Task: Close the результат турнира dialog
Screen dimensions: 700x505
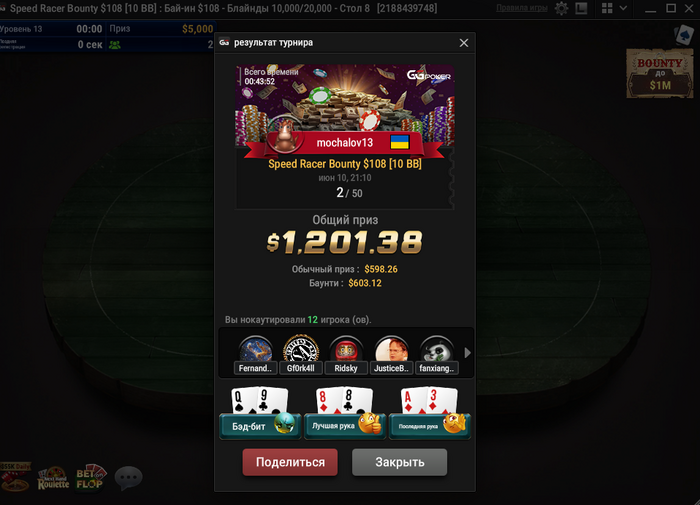Action: click(464, 43)
